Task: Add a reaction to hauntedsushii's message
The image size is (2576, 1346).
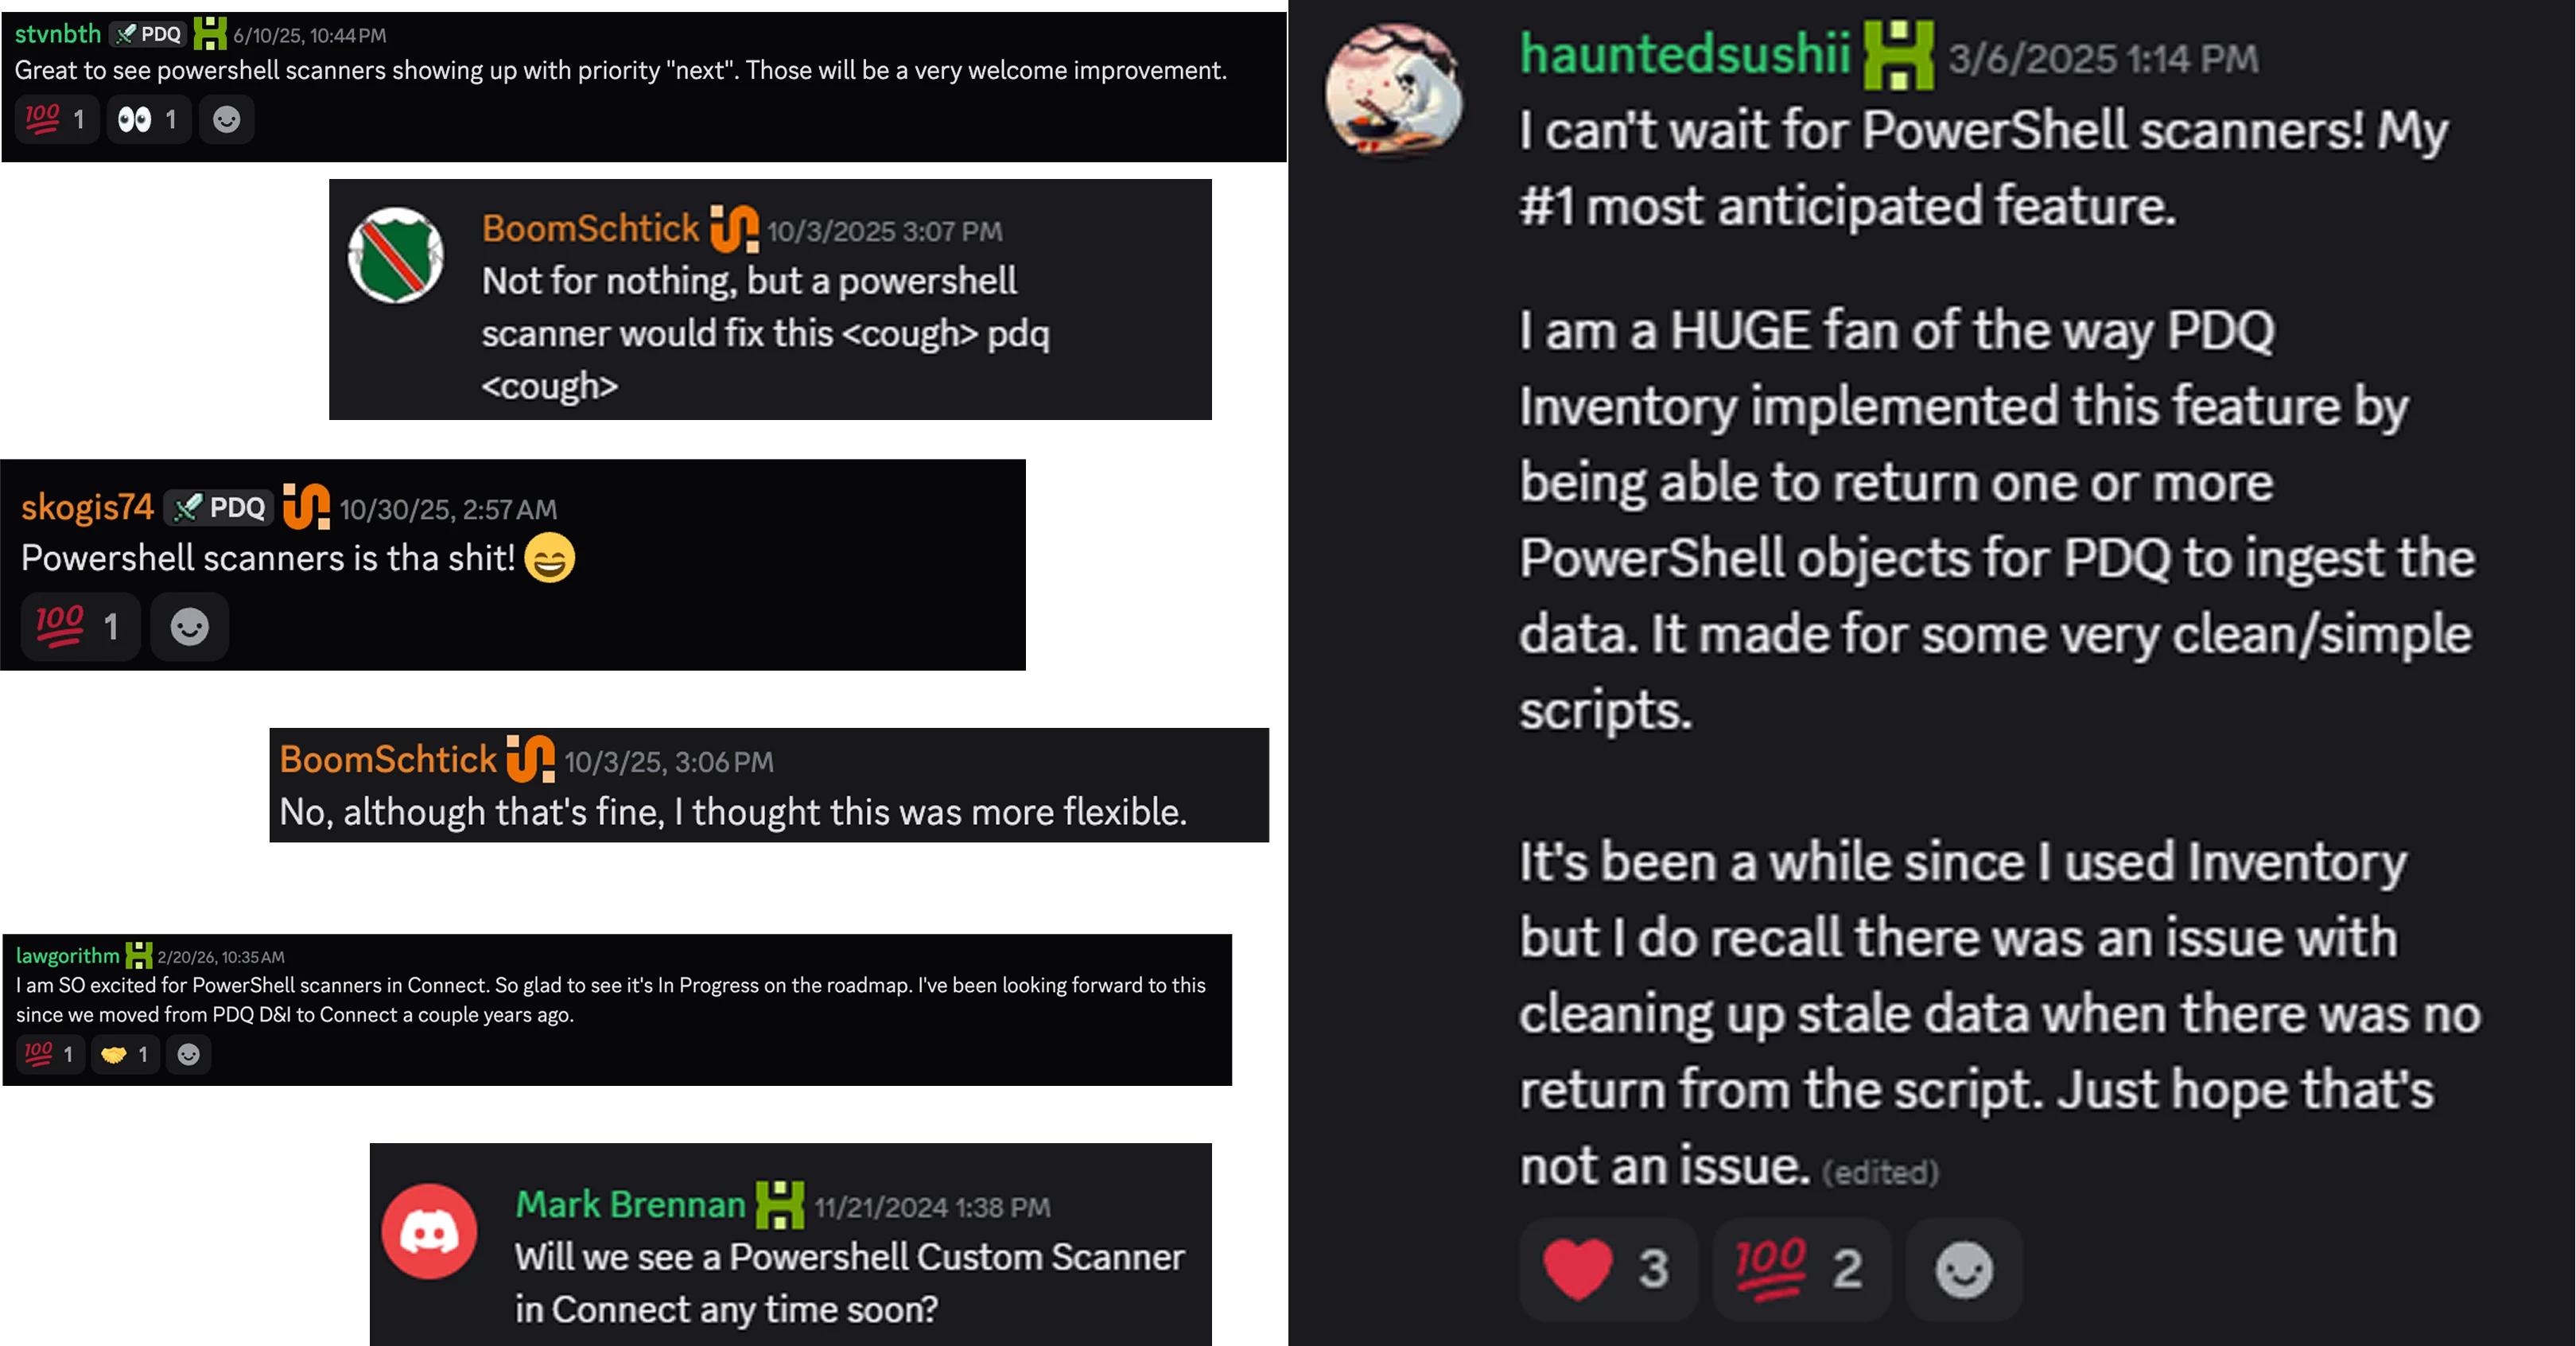Action: pyautogui.click(x=1964, y=1269)
